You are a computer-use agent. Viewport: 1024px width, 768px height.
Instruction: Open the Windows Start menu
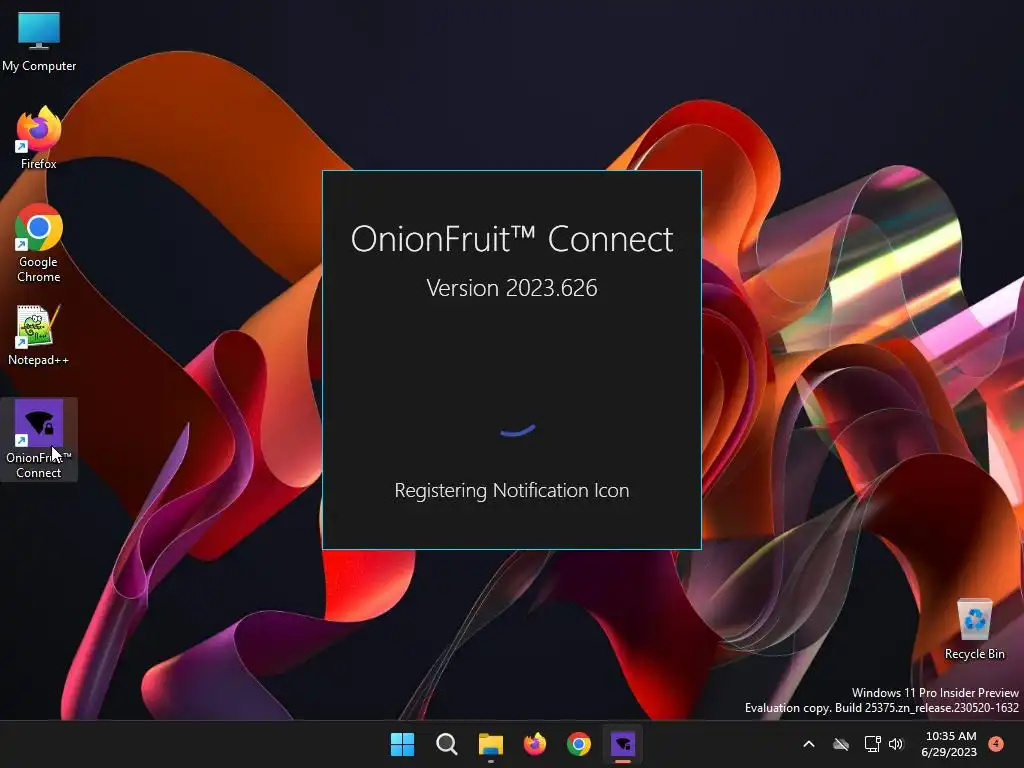402,744
